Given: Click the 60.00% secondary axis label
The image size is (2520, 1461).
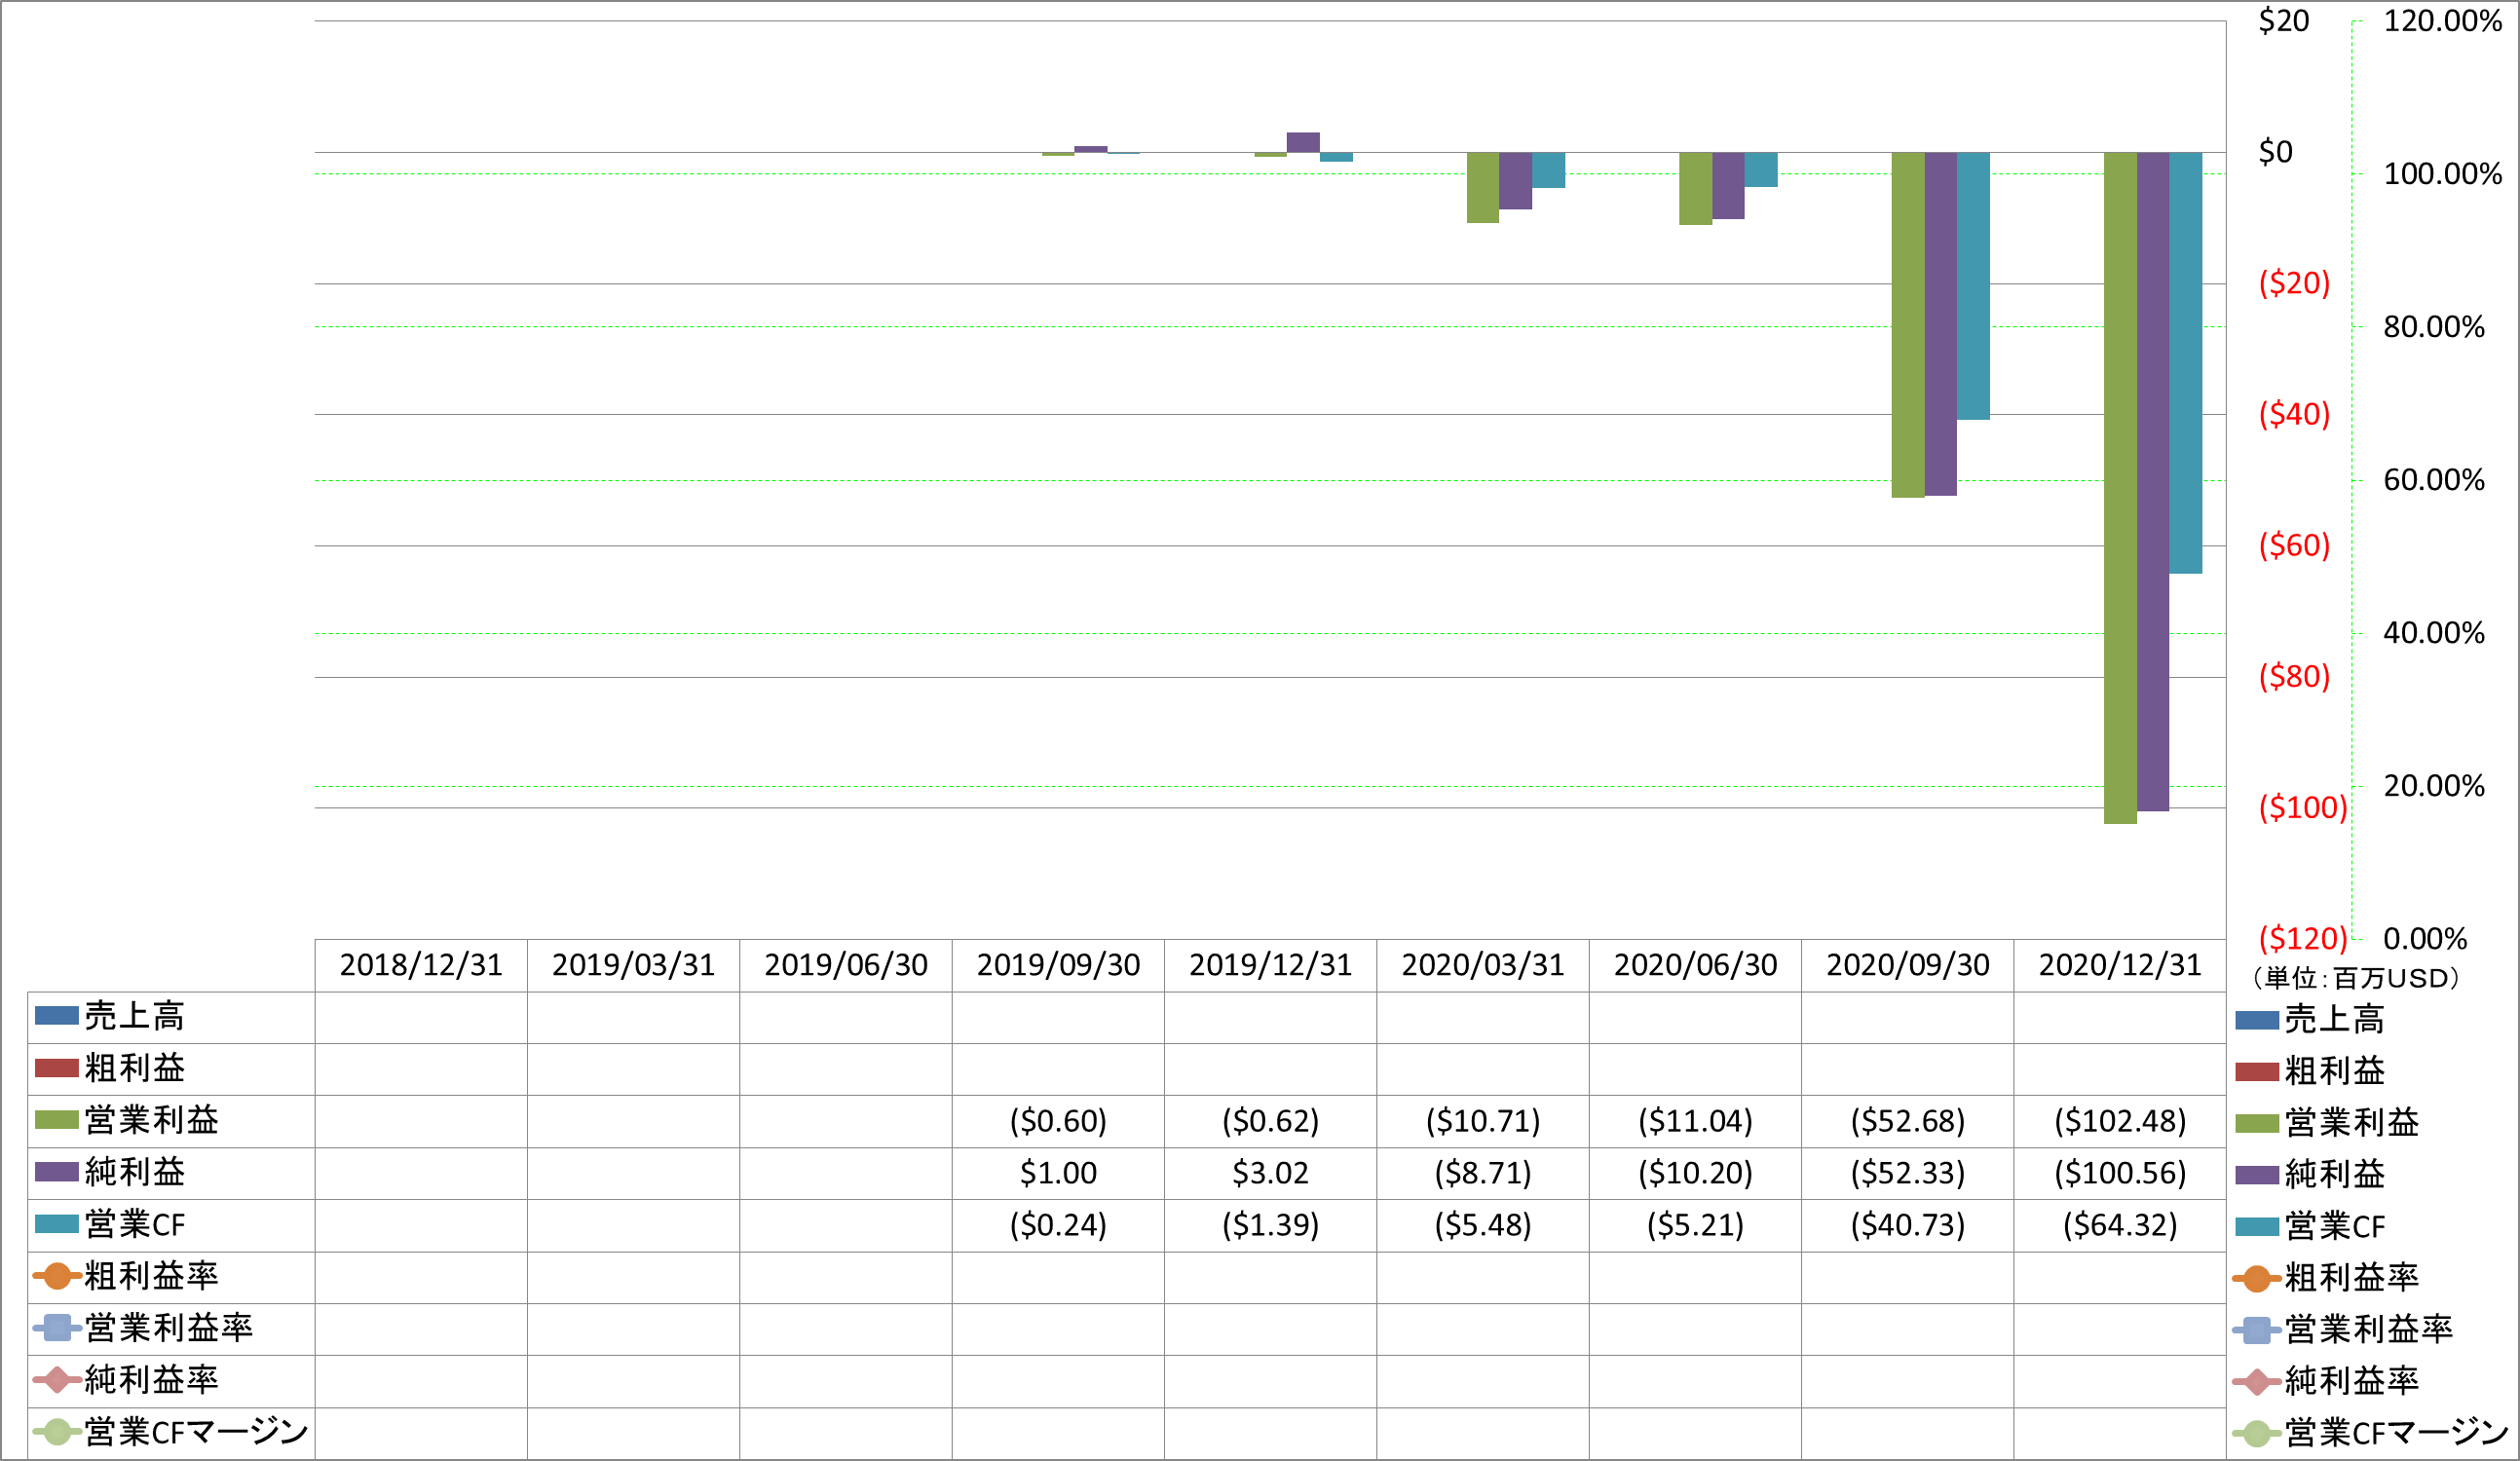Looking at the screenshot, I should [x=2434, y=481].
